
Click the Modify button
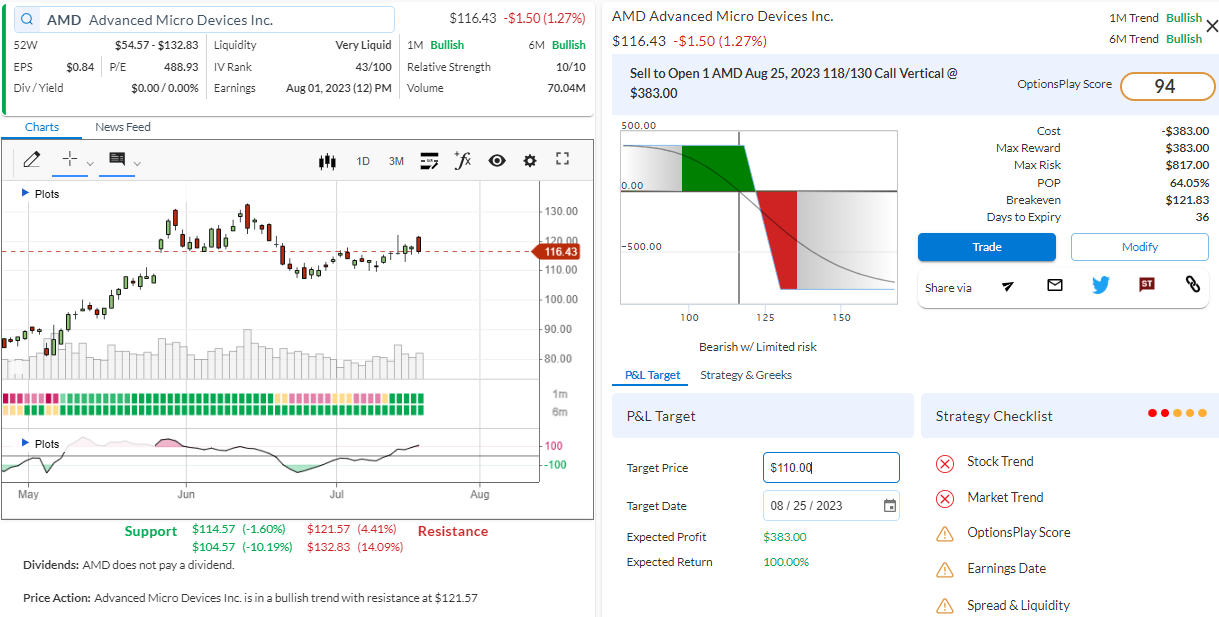tap(1140, 247)
